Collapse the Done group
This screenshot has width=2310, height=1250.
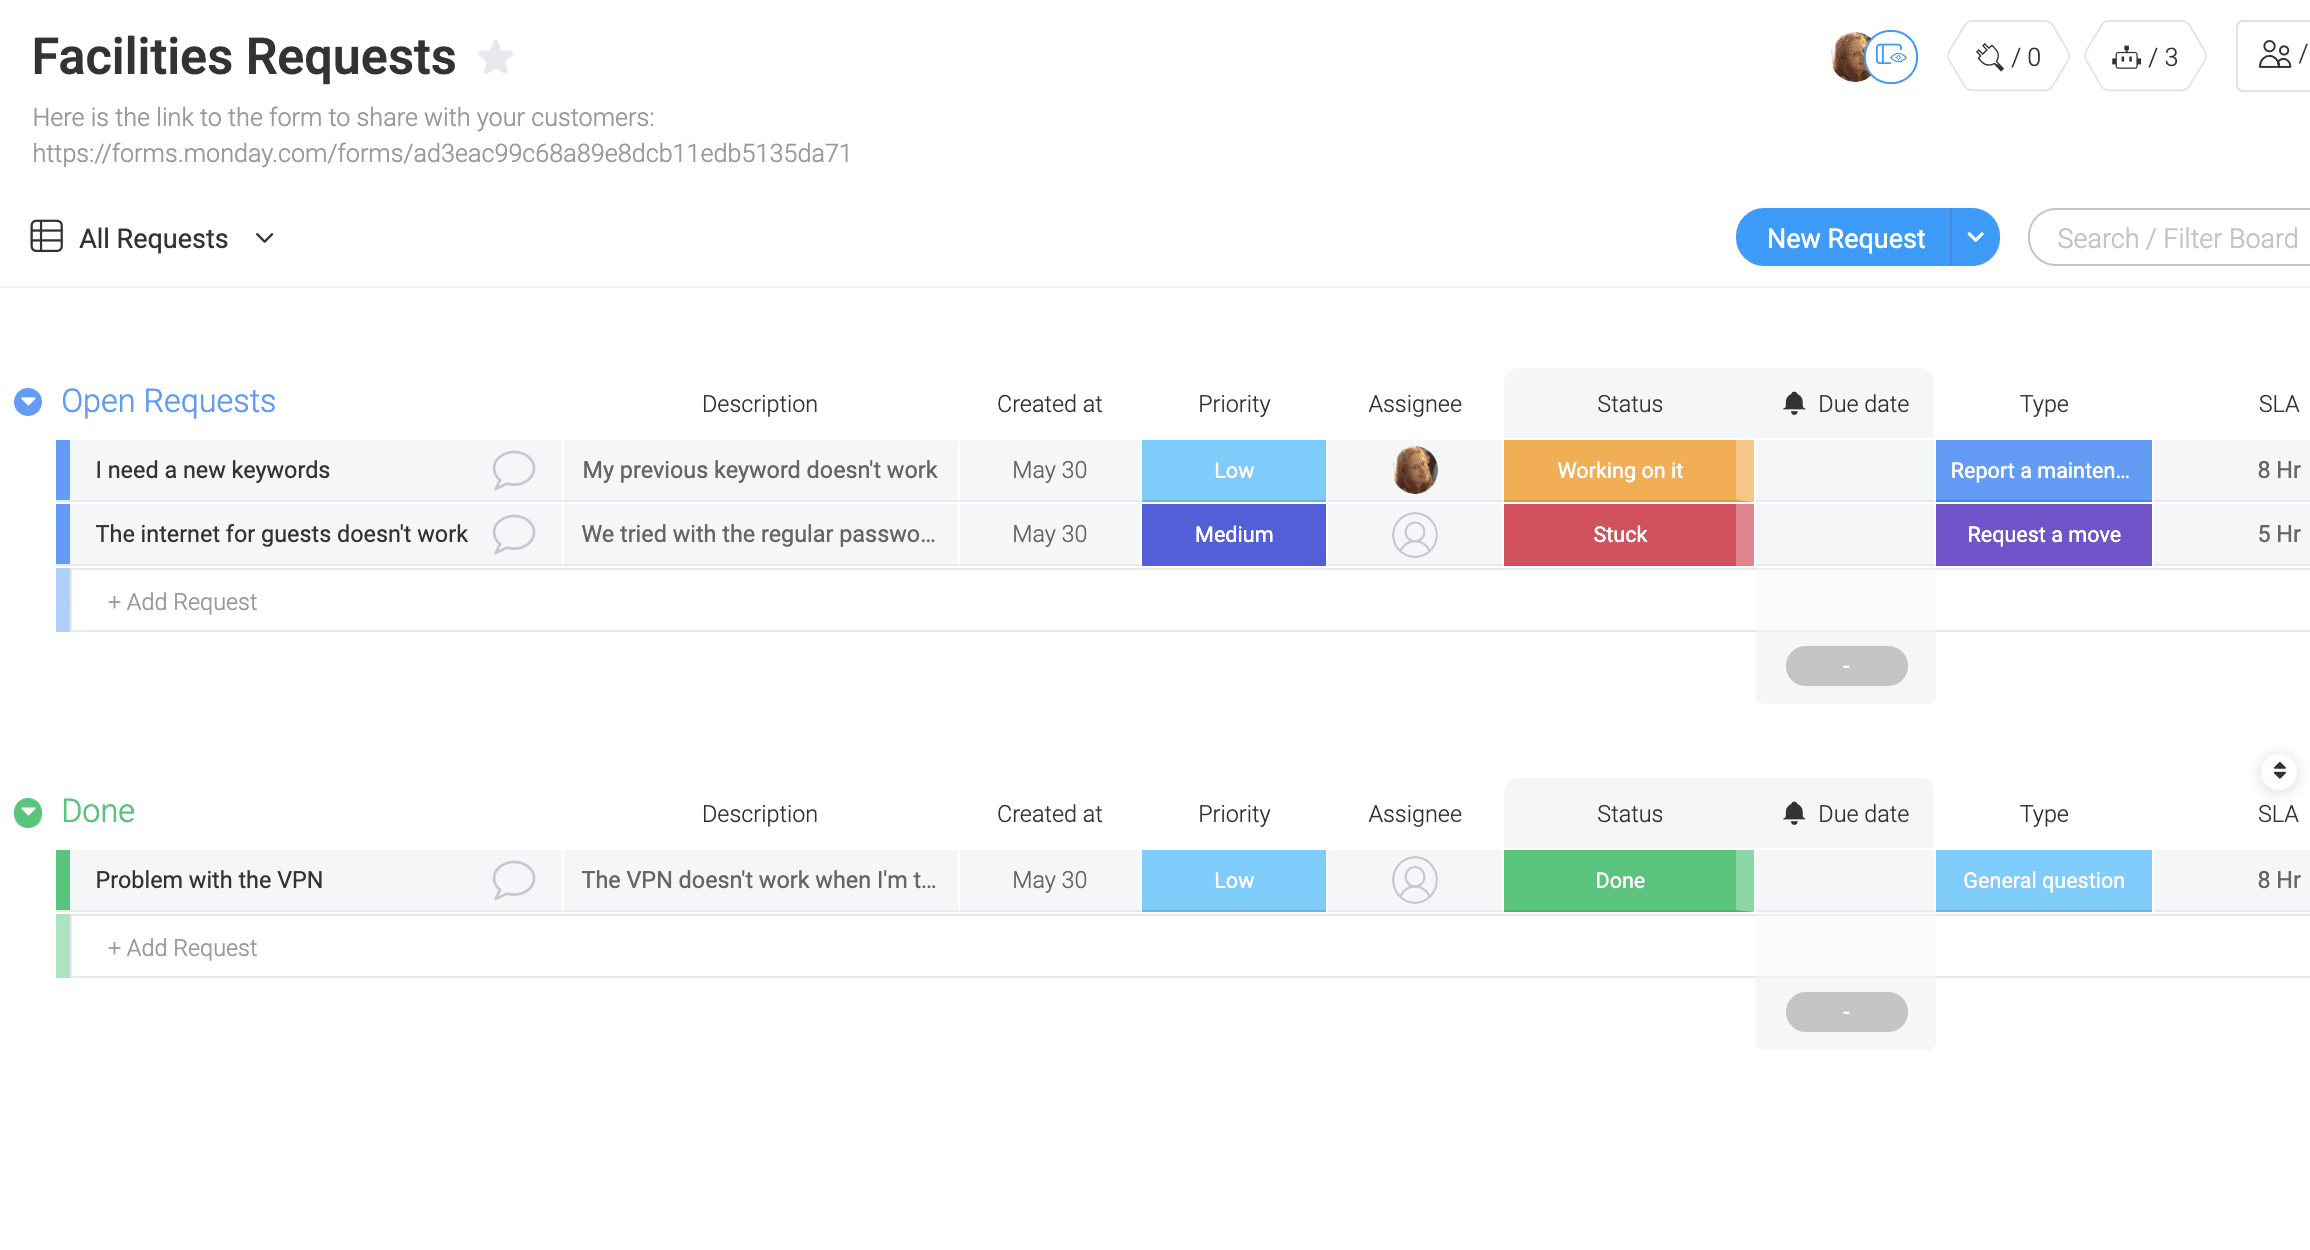tap(28, 812)
